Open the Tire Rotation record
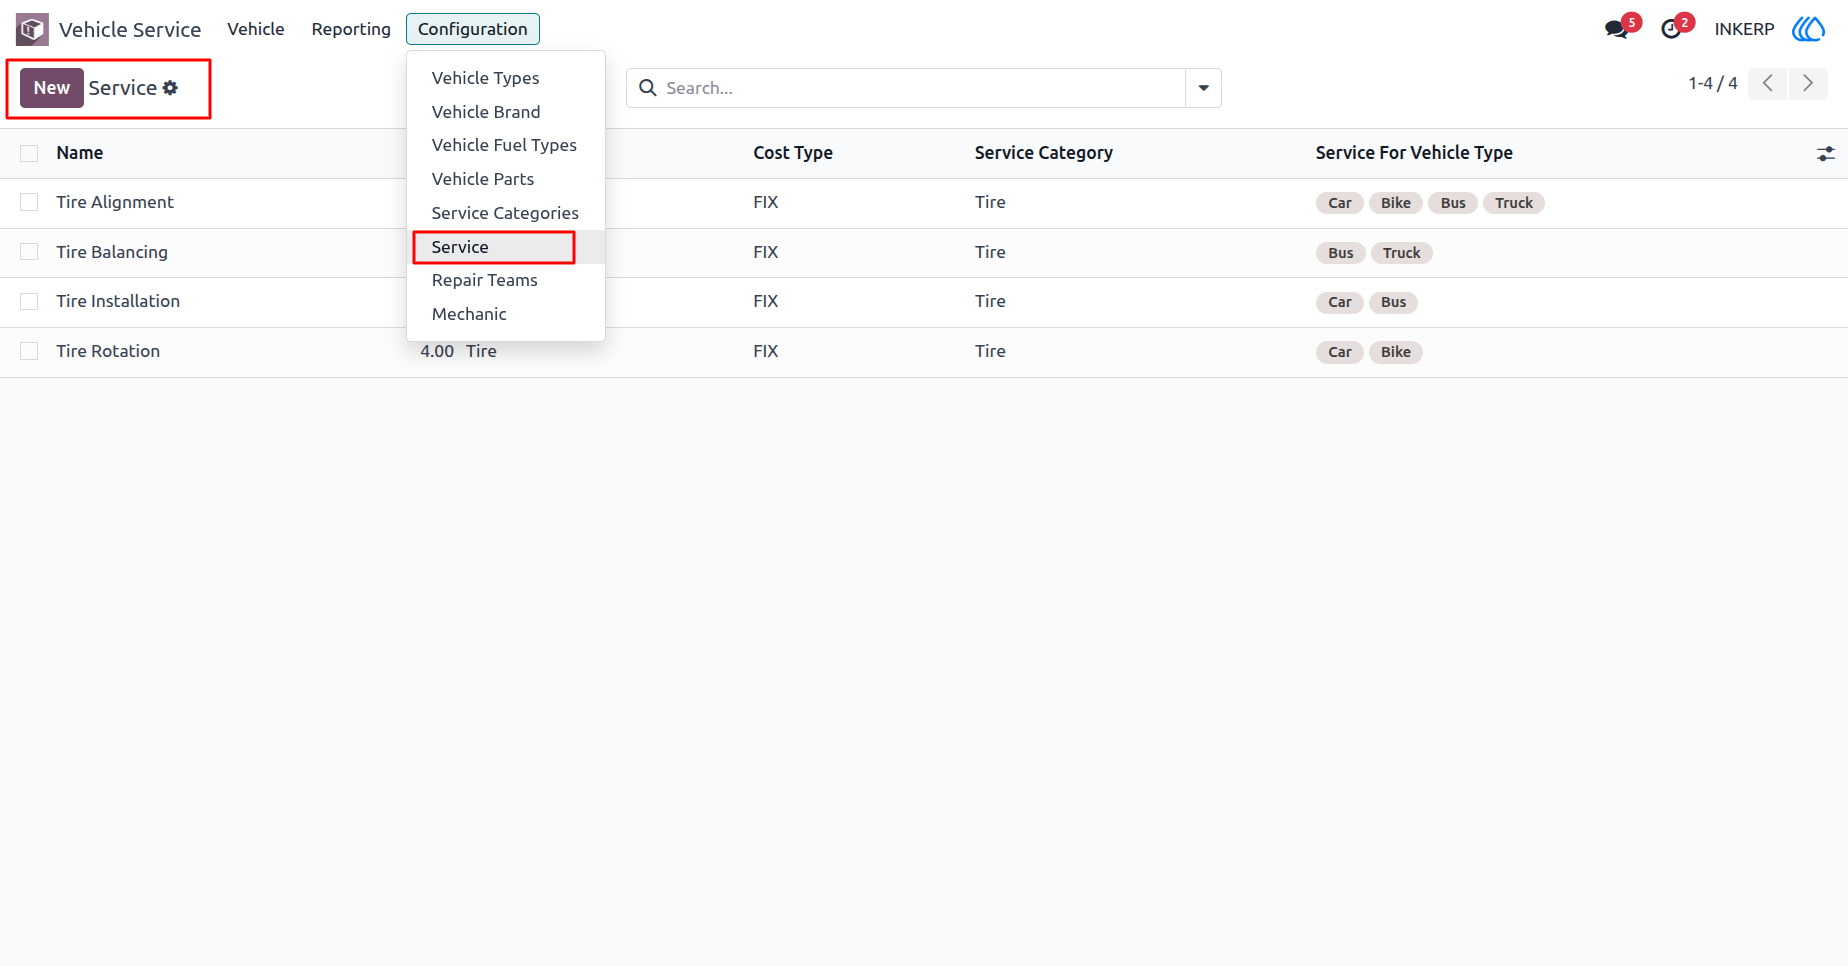This screenshot has height=966, width=1848. 108,351
